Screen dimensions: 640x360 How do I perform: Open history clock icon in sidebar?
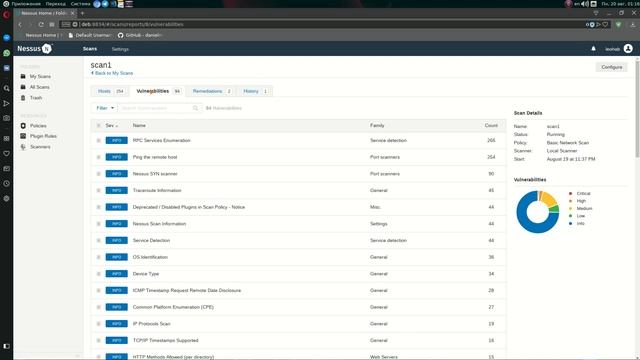7,183
